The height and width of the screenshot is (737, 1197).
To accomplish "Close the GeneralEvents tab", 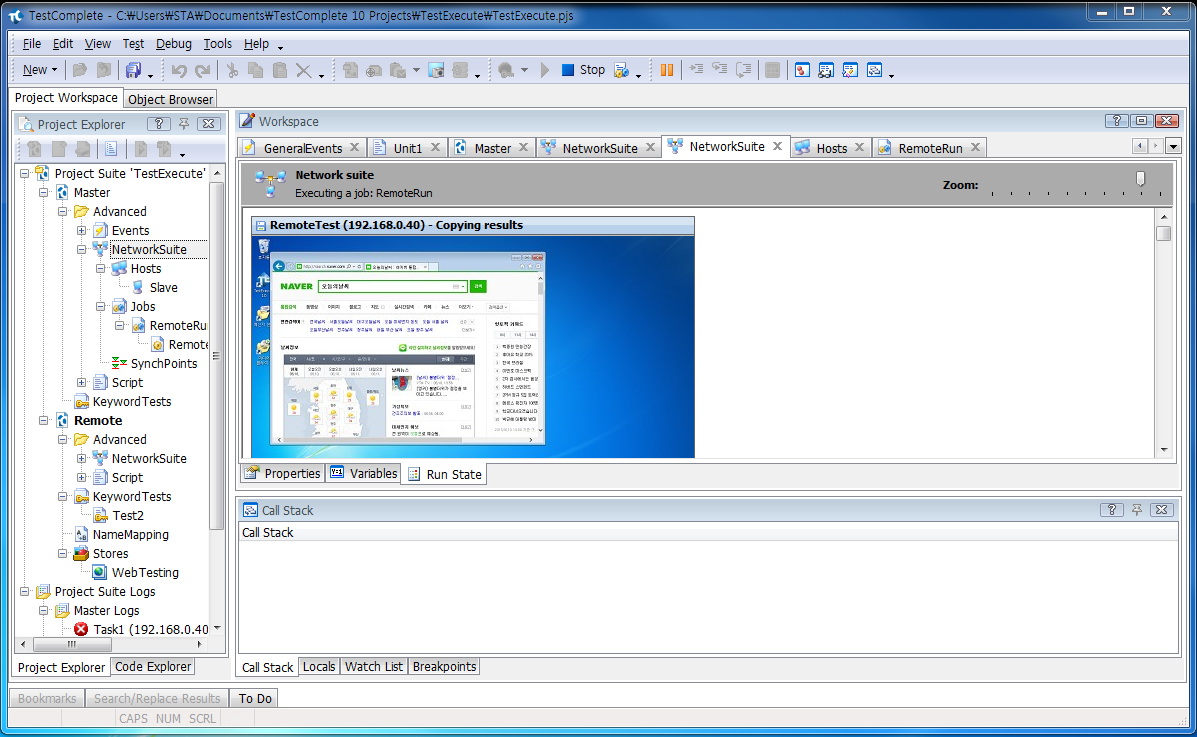I will coord(353,148).
